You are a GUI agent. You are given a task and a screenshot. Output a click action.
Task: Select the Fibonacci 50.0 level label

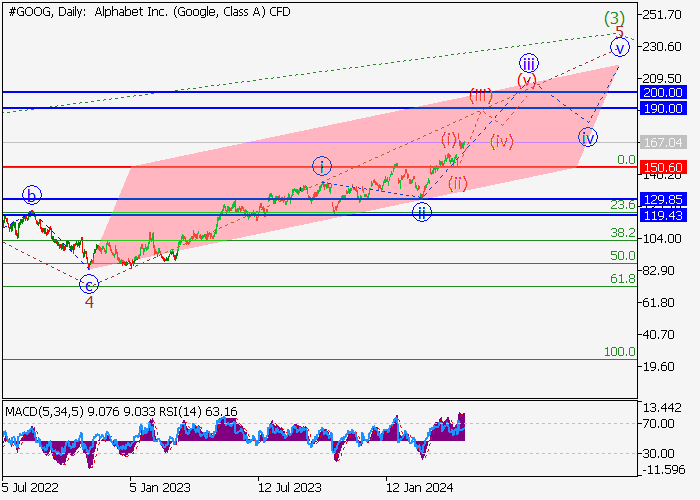623,256
